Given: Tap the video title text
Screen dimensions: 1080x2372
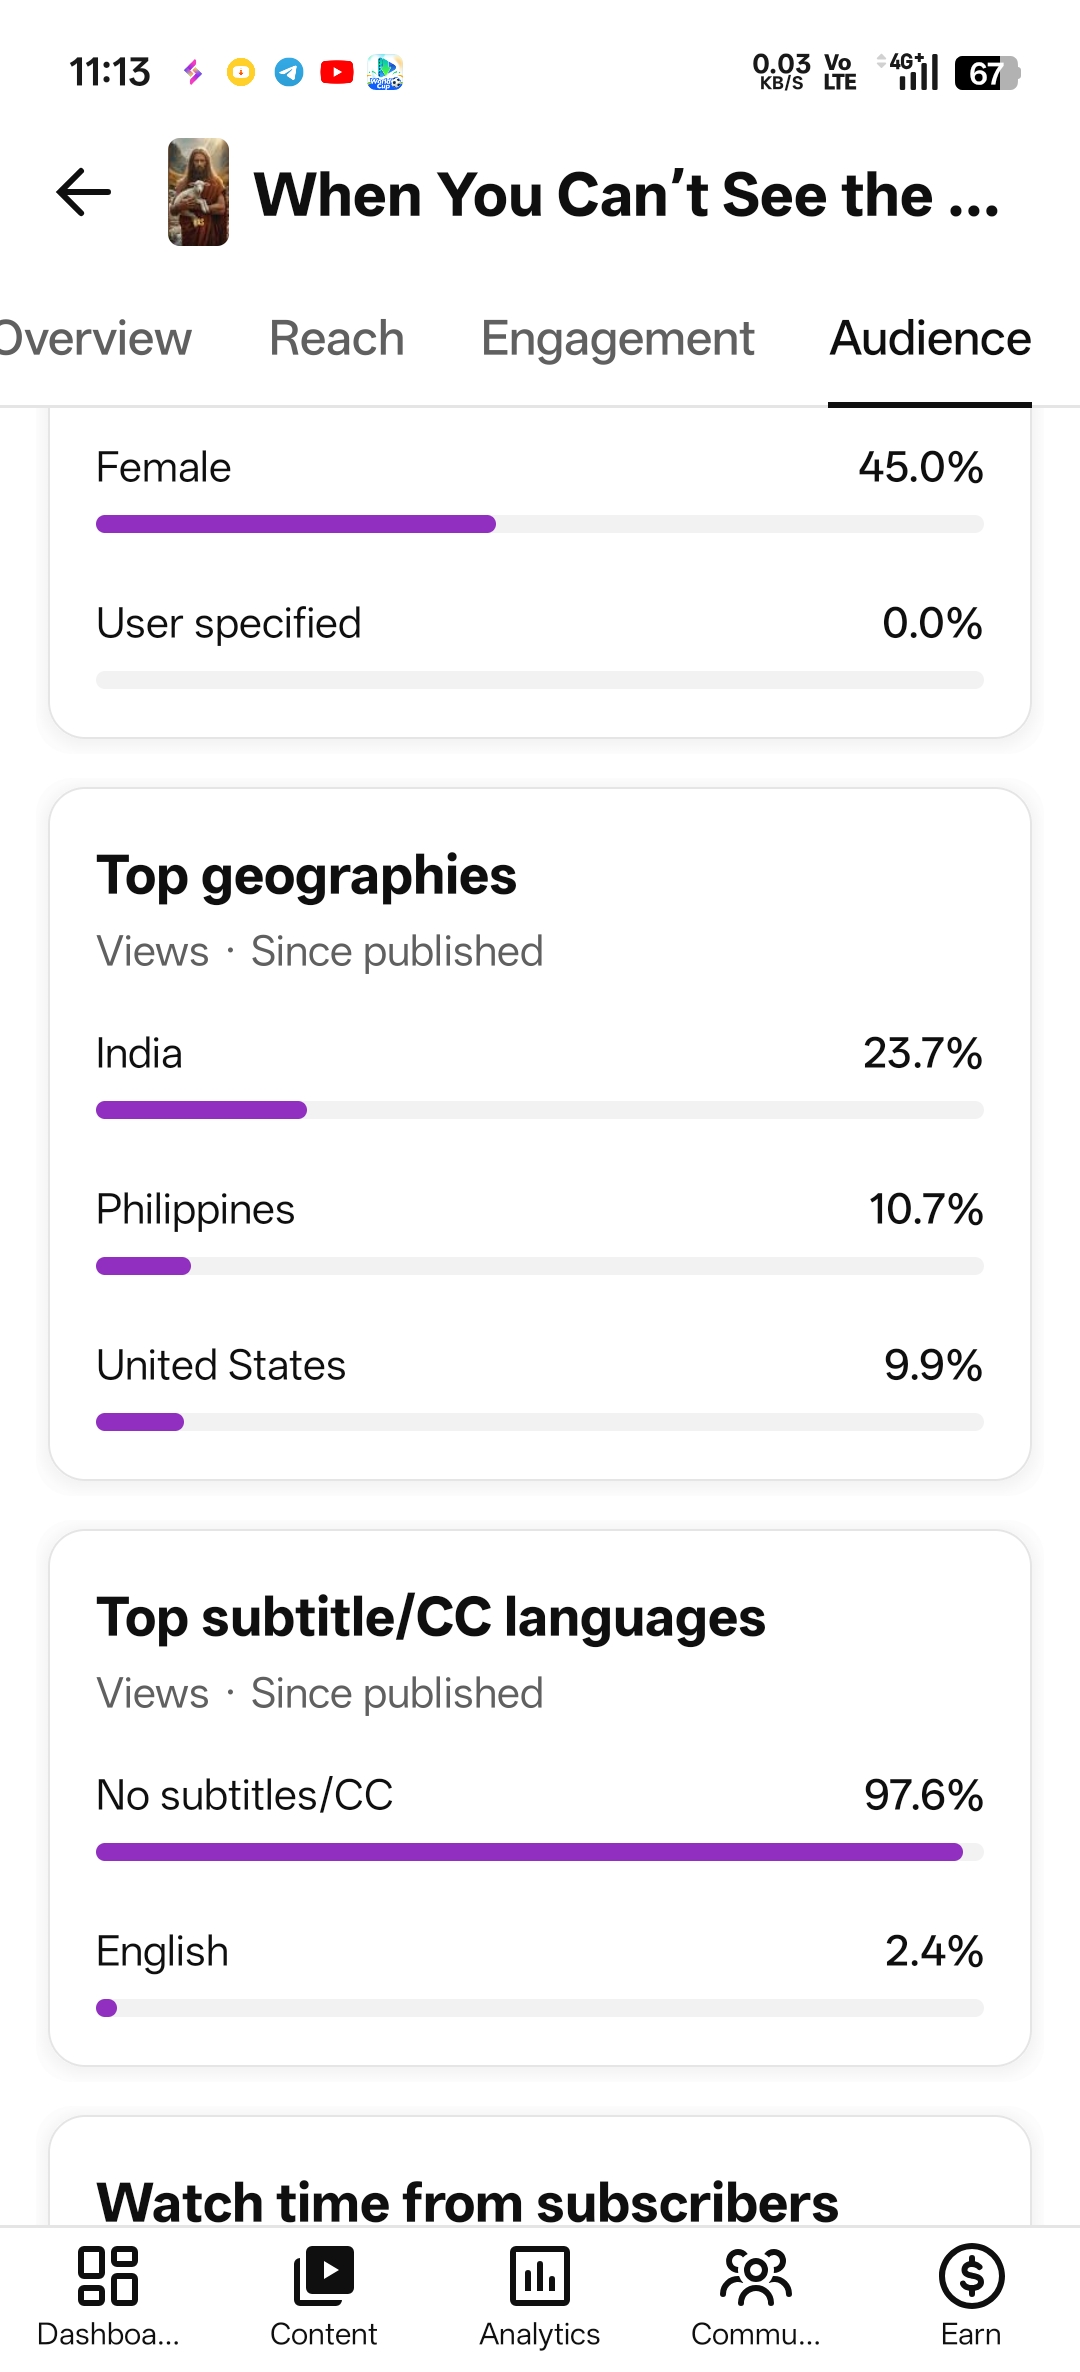Looking at the screenshot, I should (627, 194).
